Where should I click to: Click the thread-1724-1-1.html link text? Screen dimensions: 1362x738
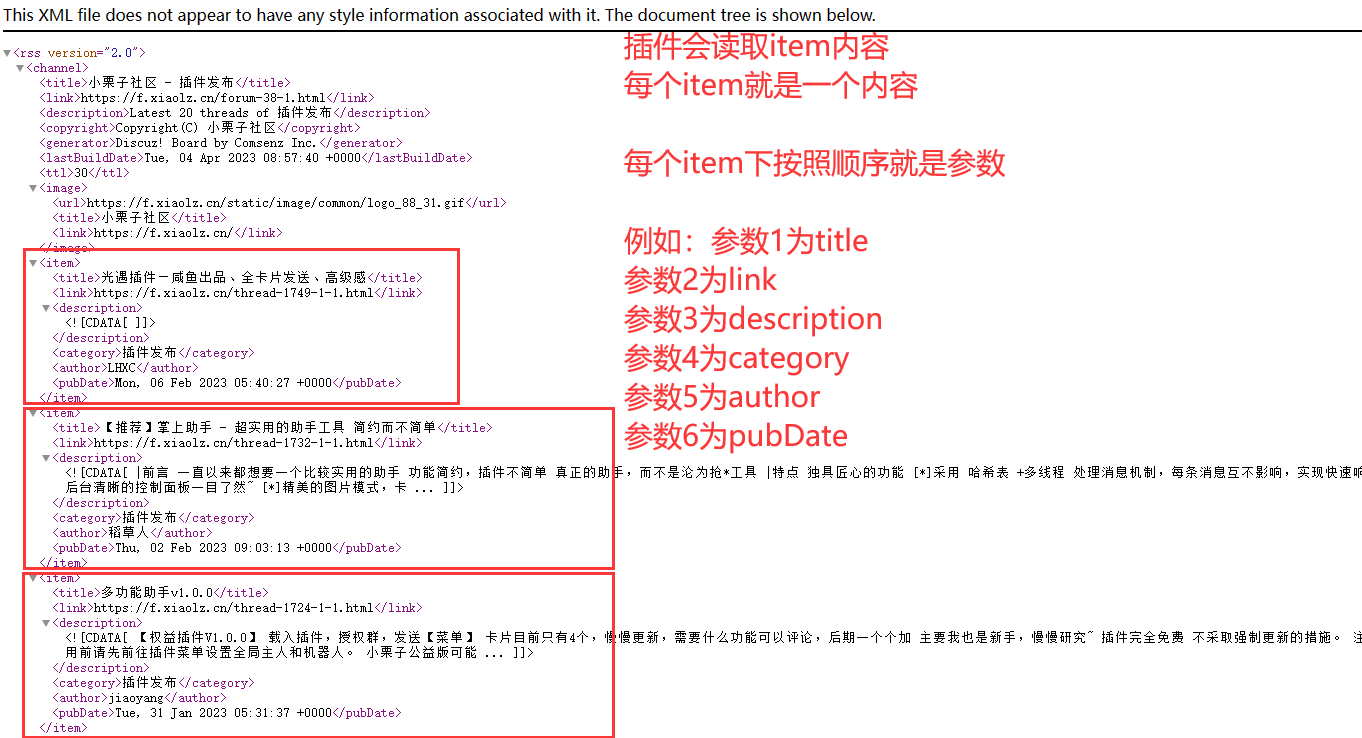click(x=233, y=608)
